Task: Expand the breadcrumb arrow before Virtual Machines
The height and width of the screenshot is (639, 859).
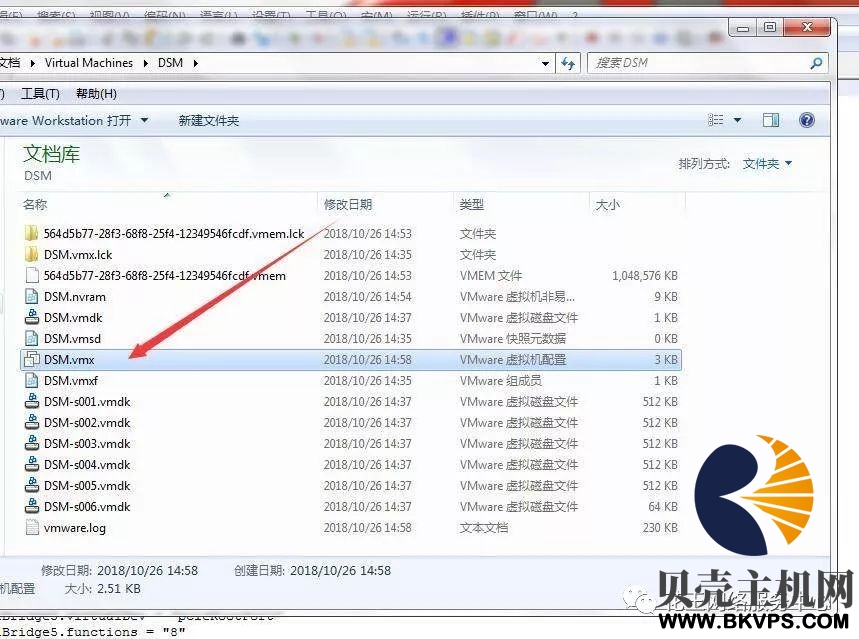Action: (x=33, y=63)
